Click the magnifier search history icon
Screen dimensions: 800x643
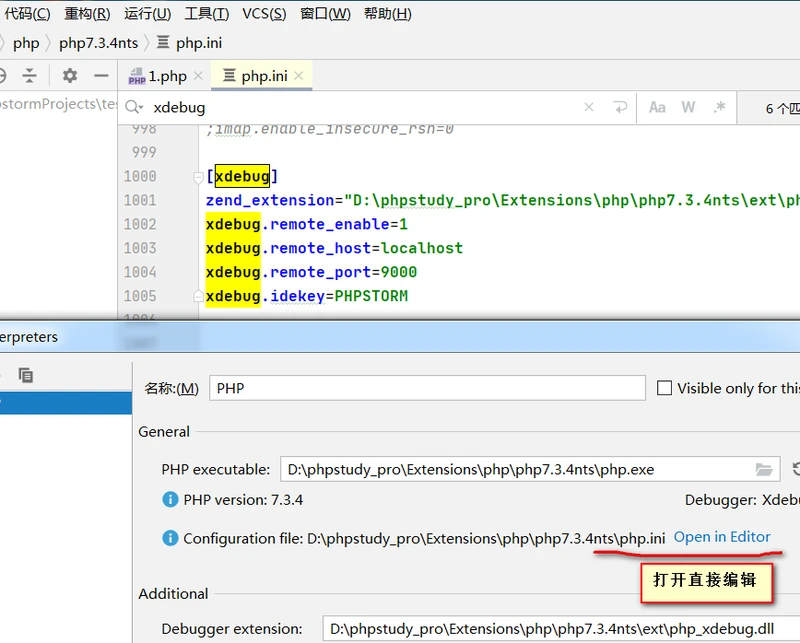pyautogui.click(x=134, y=107)
